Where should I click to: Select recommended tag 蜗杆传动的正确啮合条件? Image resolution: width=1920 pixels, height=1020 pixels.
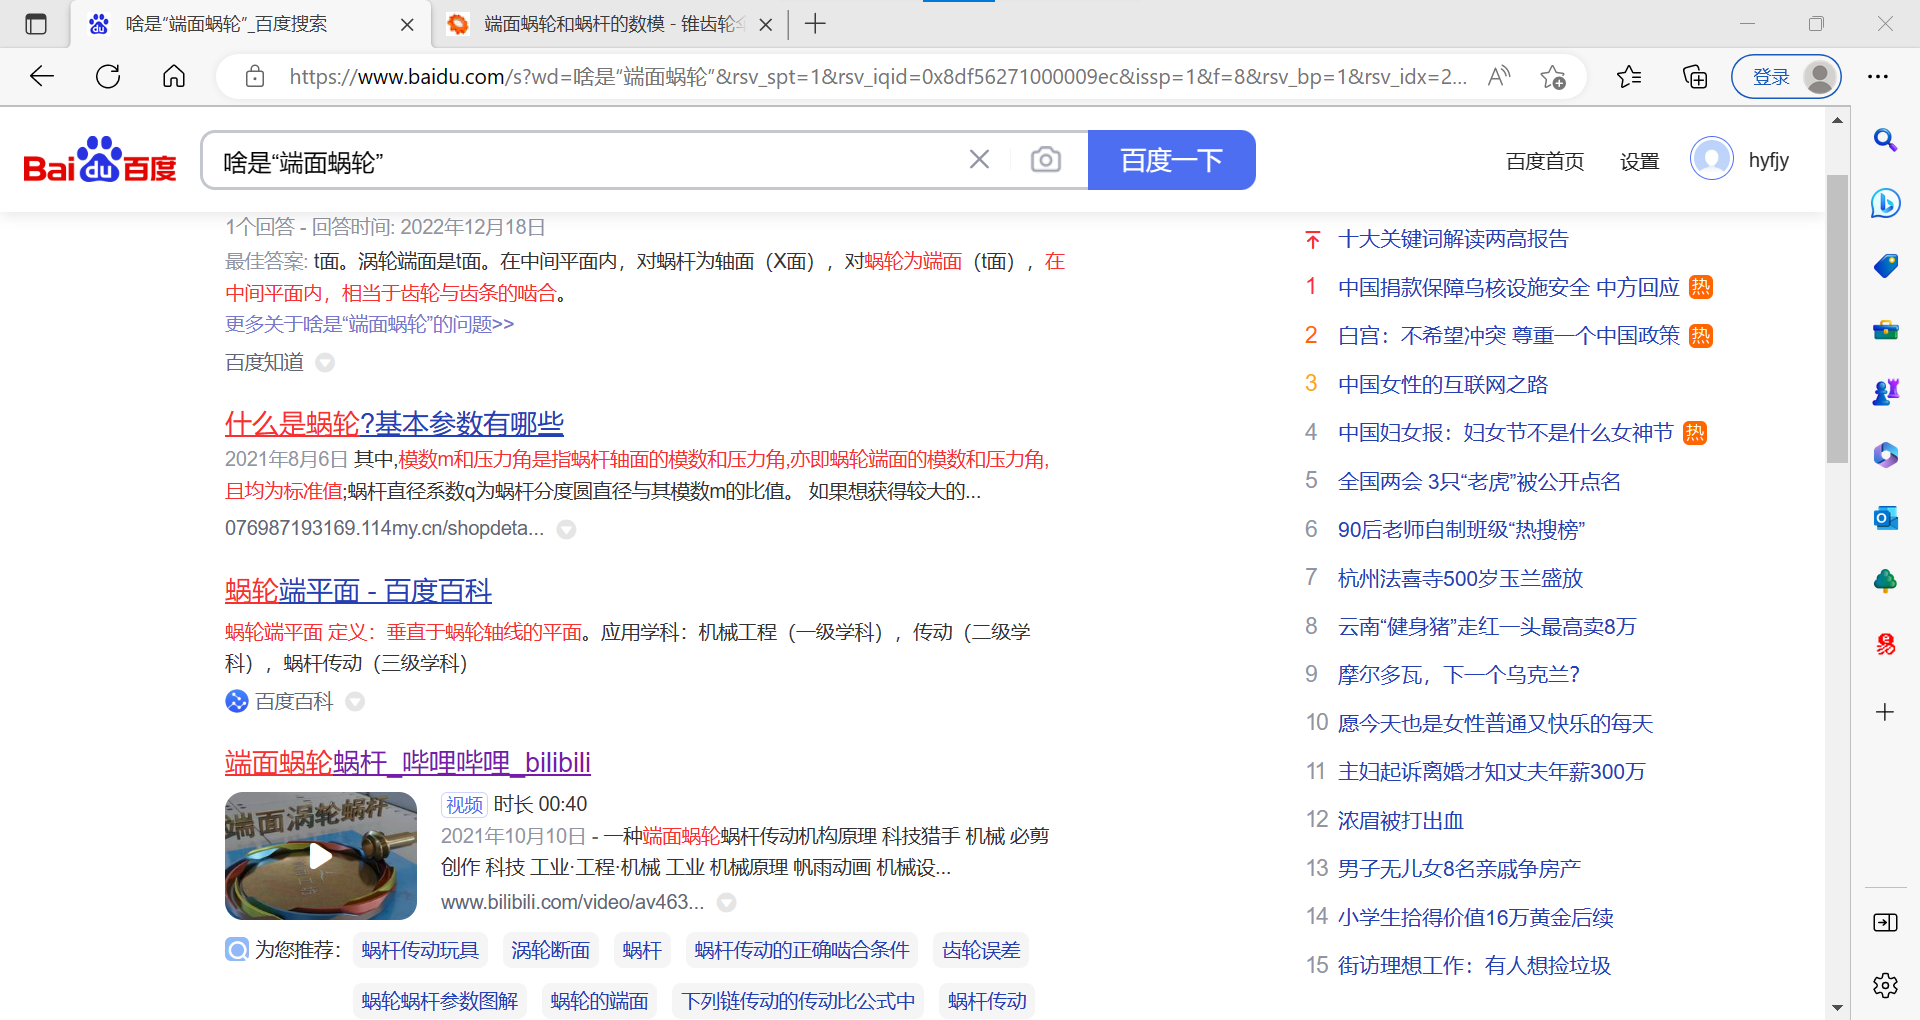pos(801,950)
